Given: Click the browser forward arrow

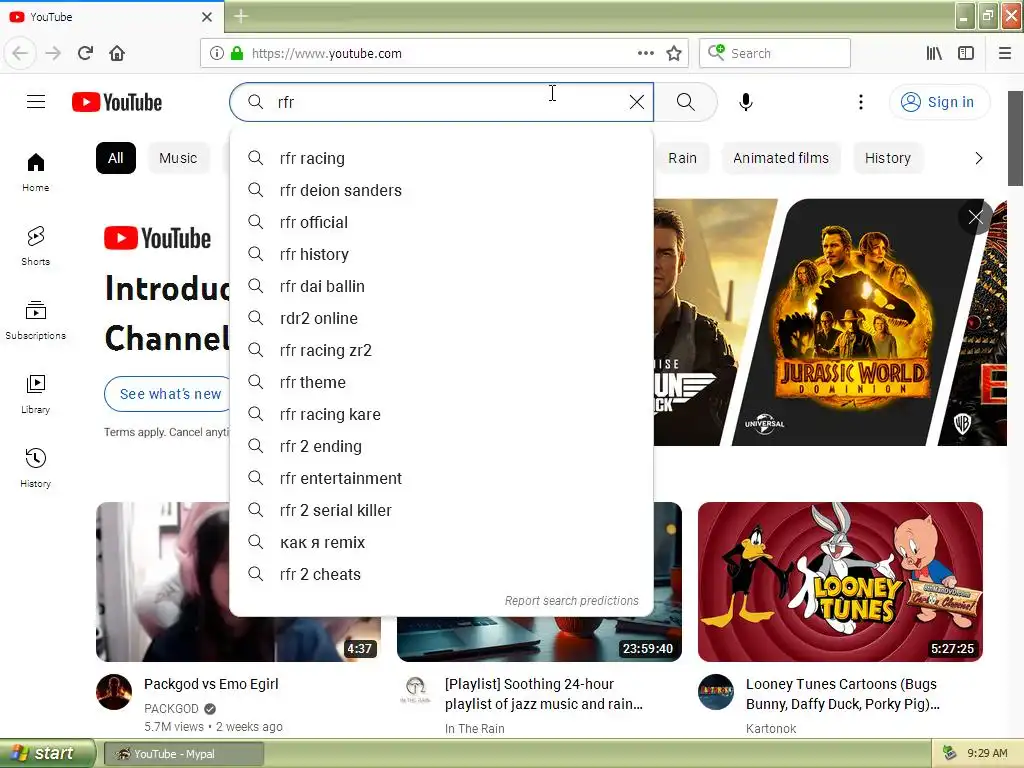Looking at the screenshot, I should [x=53, y=53].
